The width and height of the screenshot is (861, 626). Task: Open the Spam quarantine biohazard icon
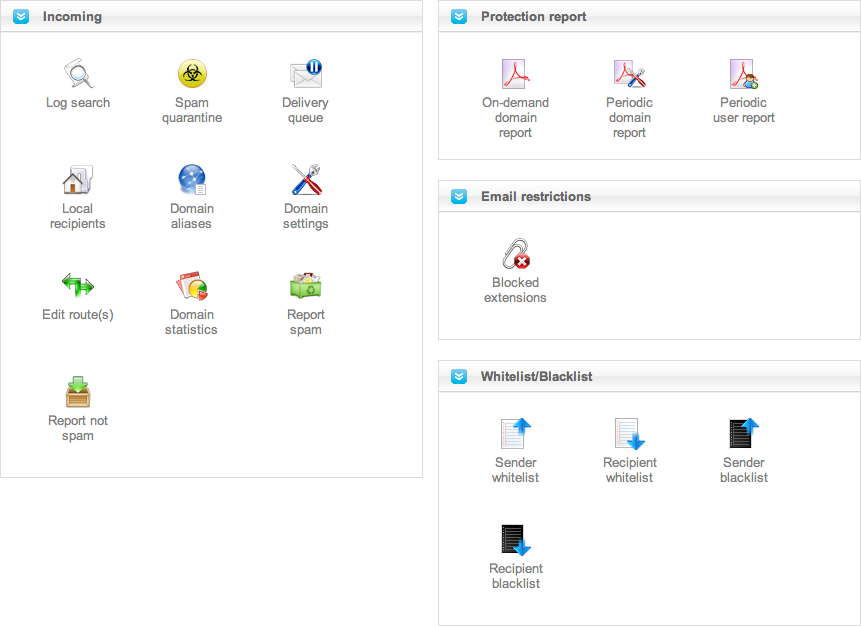pyautogui.click(x=192, y=74)
